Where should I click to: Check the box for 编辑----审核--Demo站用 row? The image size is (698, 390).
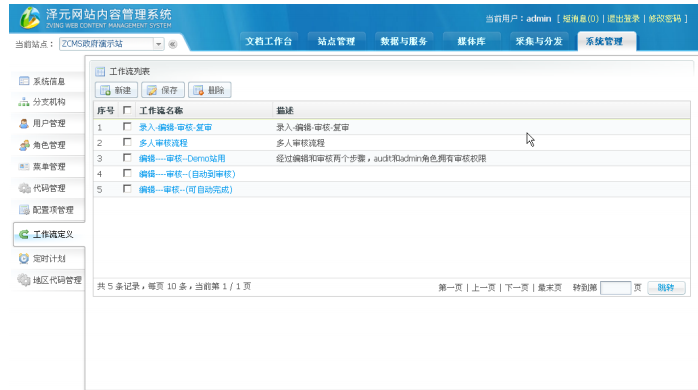[x=127, y=158]
